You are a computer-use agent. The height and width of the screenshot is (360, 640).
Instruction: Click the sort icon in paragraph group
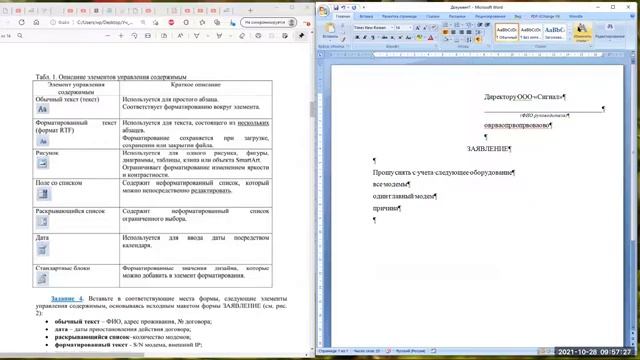469,40
